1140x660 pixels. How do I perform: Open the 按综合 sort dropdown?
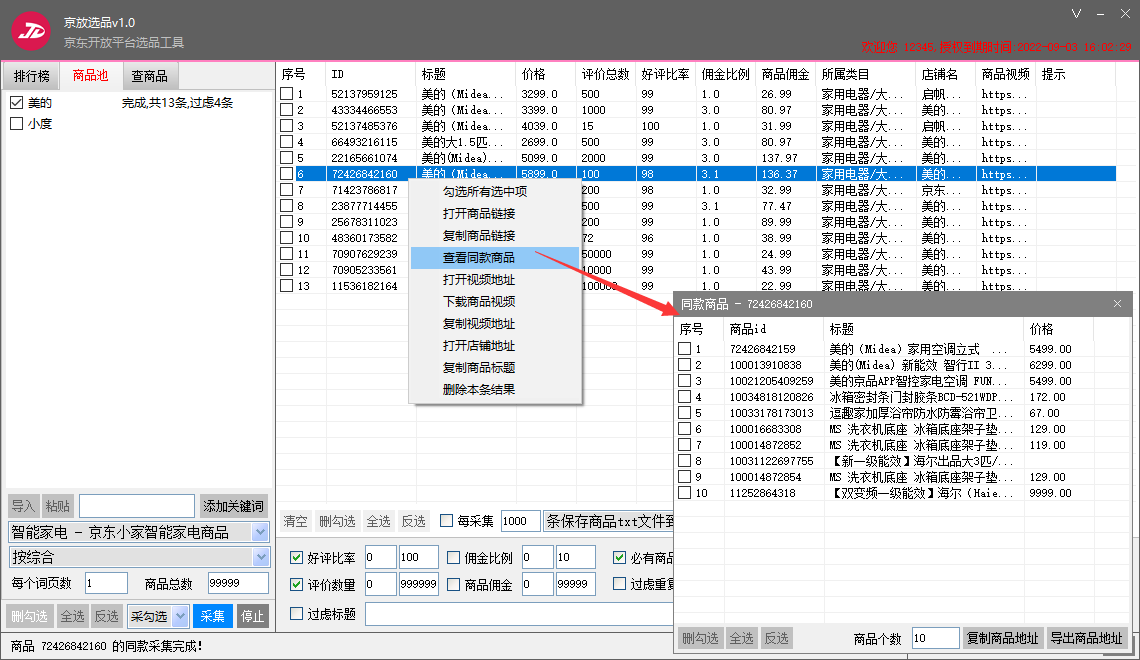[260, 558]
